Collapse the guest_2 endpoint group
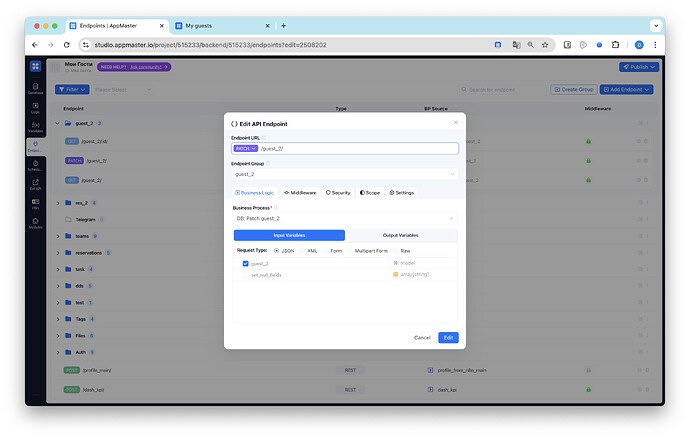This screenshot has width=690, height=438. click(x=57, y=124)
